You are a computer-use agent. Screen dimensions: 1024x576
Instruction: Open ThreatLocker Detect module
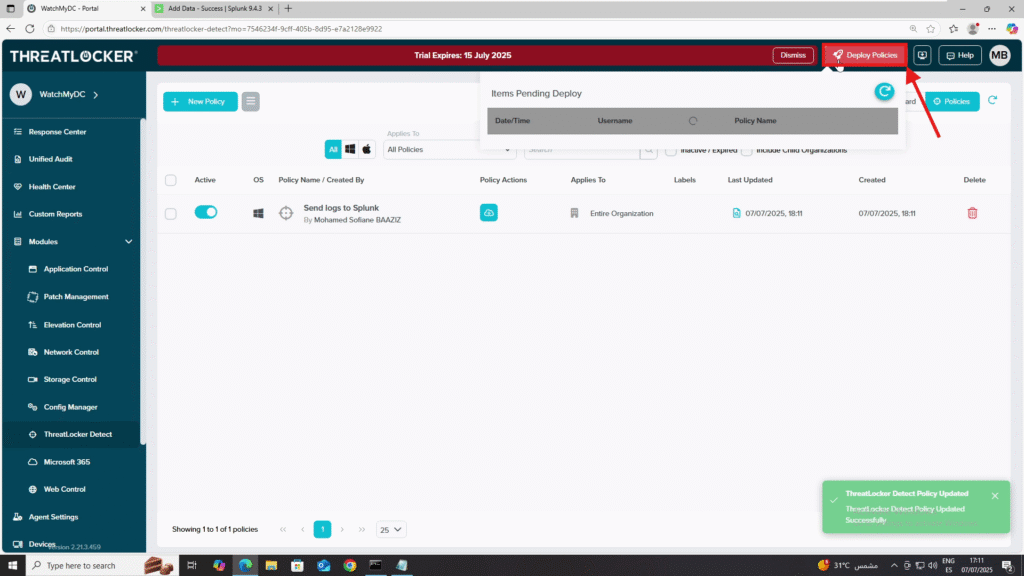77,434
